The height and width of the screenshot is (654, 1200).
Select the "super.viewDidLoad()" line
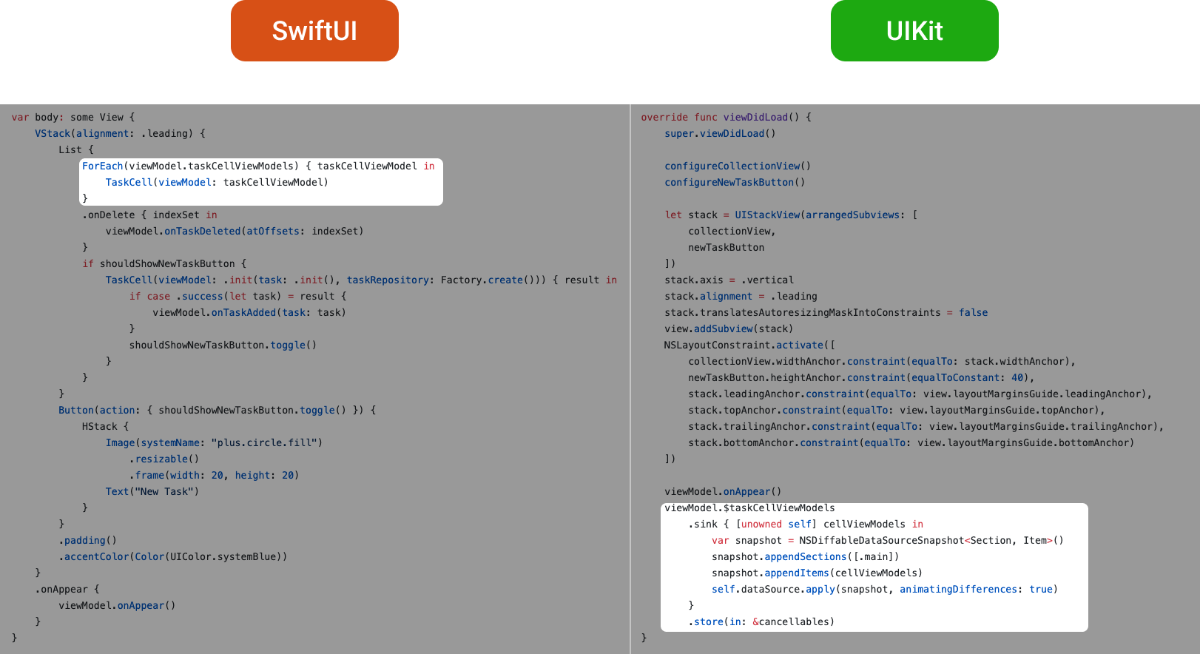click(x=720, y=133)
